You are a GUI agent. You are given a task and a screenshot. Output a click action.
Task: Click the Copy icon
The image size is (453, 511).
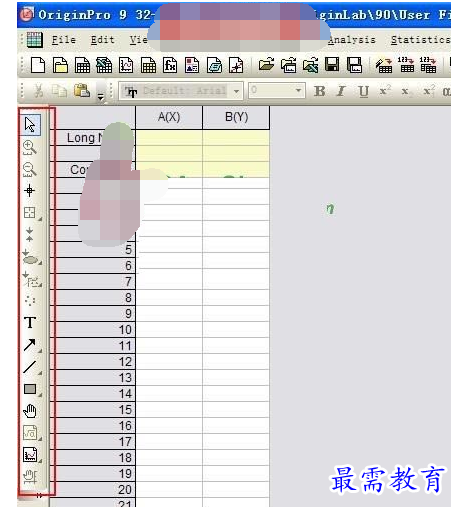click(x=60, y=90)
